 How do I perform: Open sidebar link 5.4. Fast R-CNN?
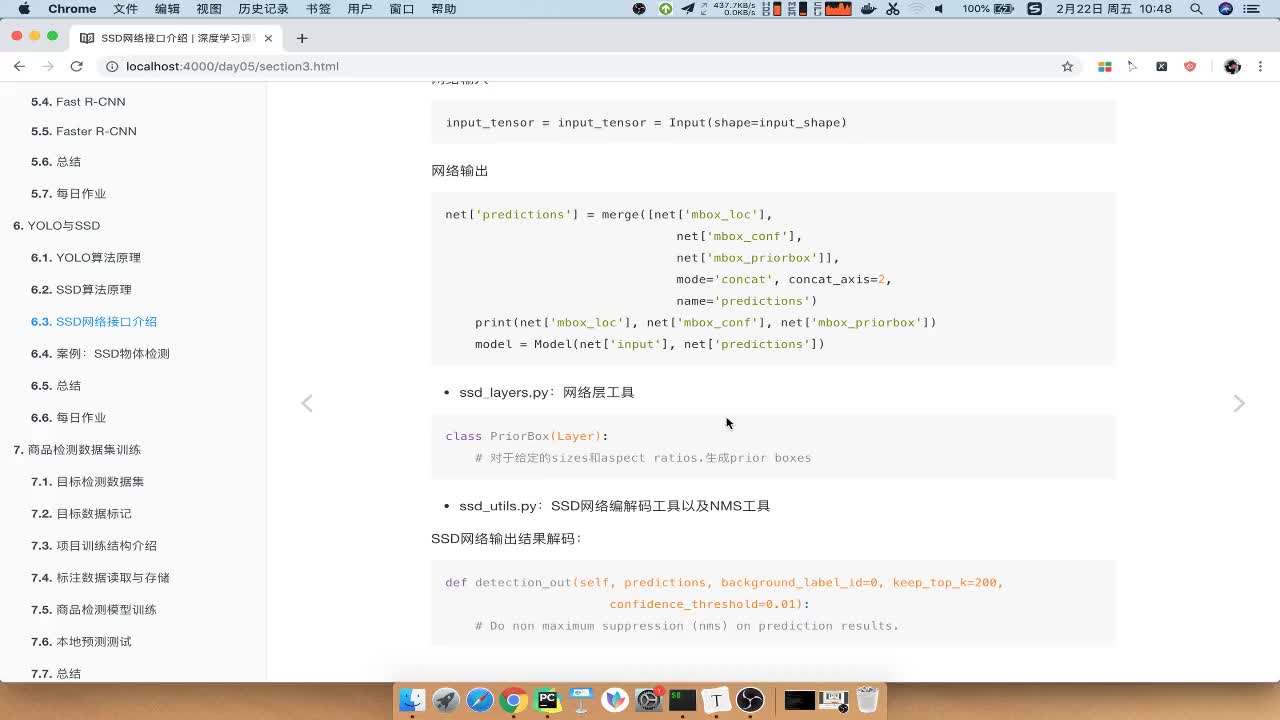pyautogui.click(x=78, y=102)
